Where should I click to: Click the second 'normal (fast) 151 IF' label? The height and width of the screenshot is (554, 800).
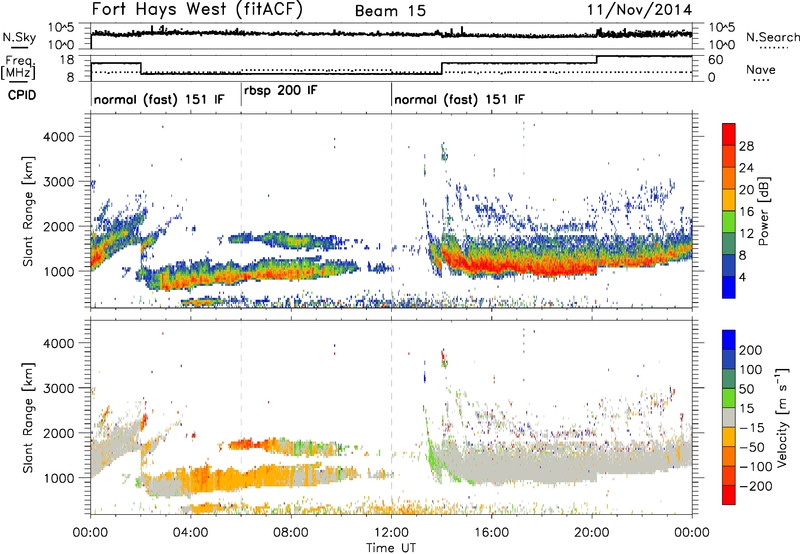pyautogui.click(x=459, y=99)
